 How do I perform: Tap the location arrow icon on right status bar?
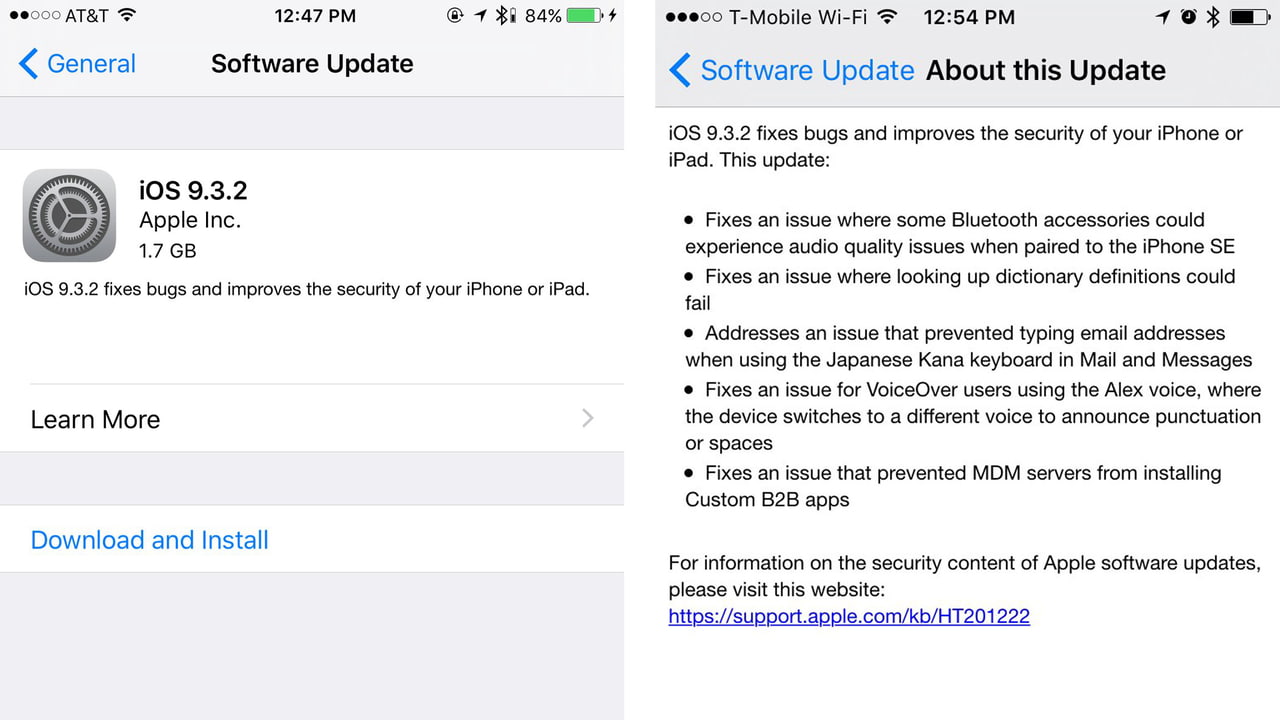pyautogui.click(x=1161, y=16)
